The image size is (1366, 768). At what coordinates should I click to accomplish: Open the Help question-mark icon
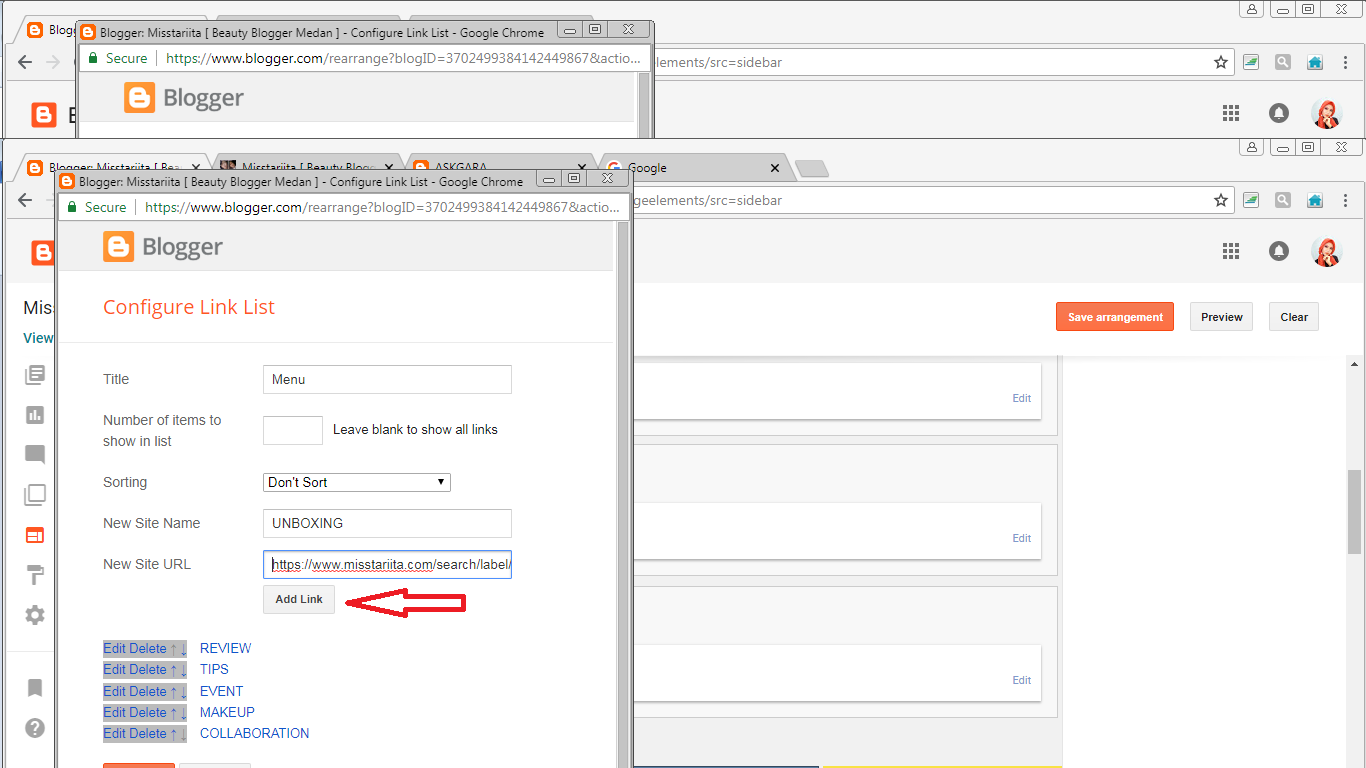point(35,727)
